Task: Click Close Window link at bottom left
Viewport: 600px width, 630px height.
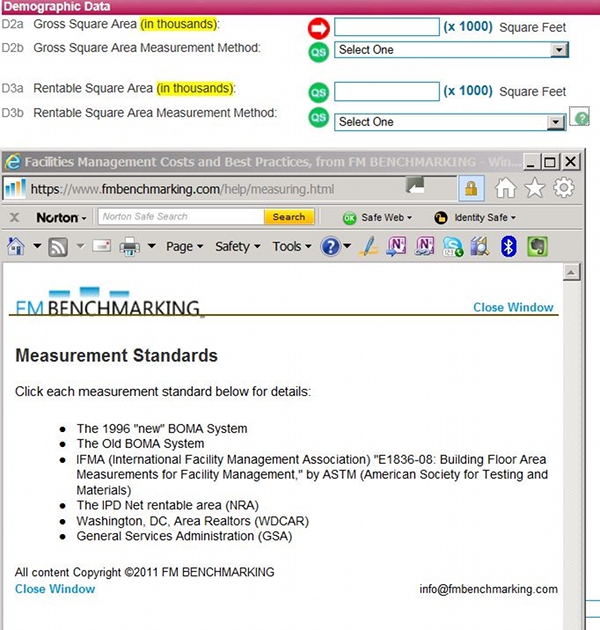Action: [x=55, y=589]
